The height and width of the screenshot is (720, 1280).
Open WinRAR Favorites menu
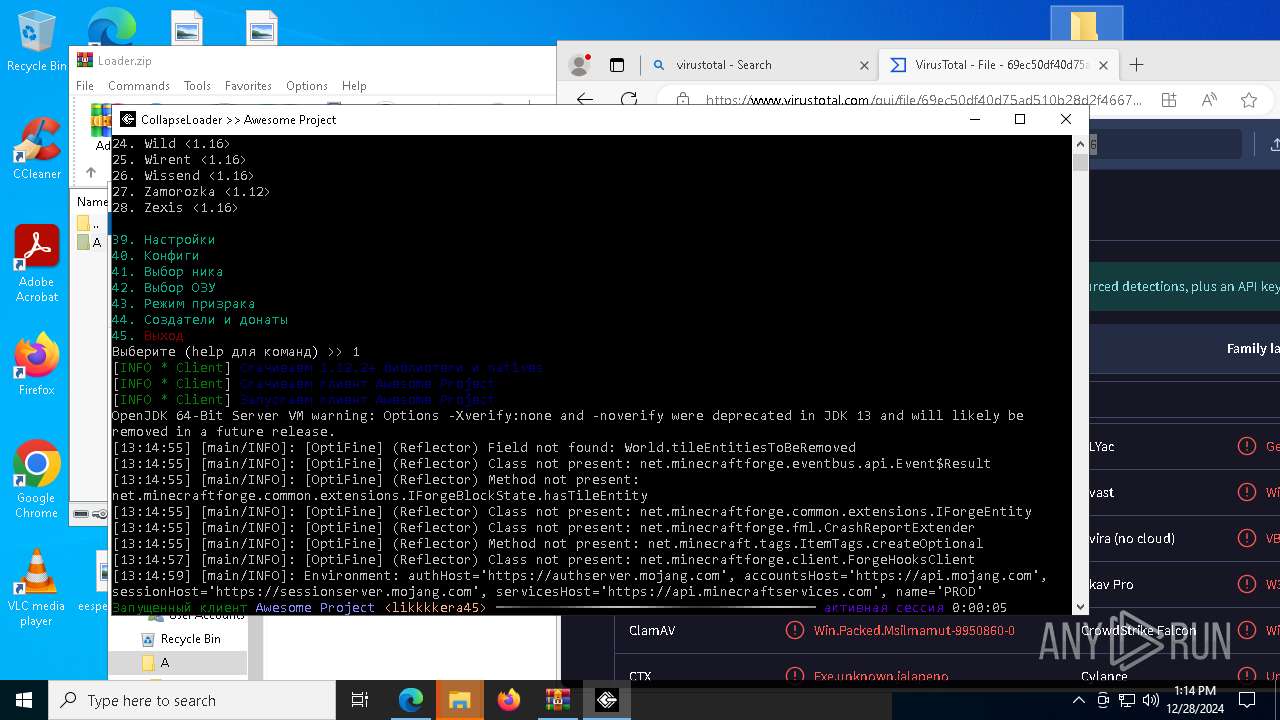pyautogui.click(x=248, y=86)
